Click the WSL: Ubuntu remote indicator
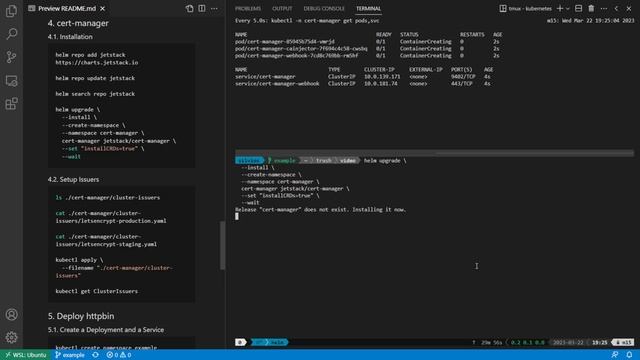Viewport: 640px width, 360px height. pyautogui.click(x=25, y=355)
